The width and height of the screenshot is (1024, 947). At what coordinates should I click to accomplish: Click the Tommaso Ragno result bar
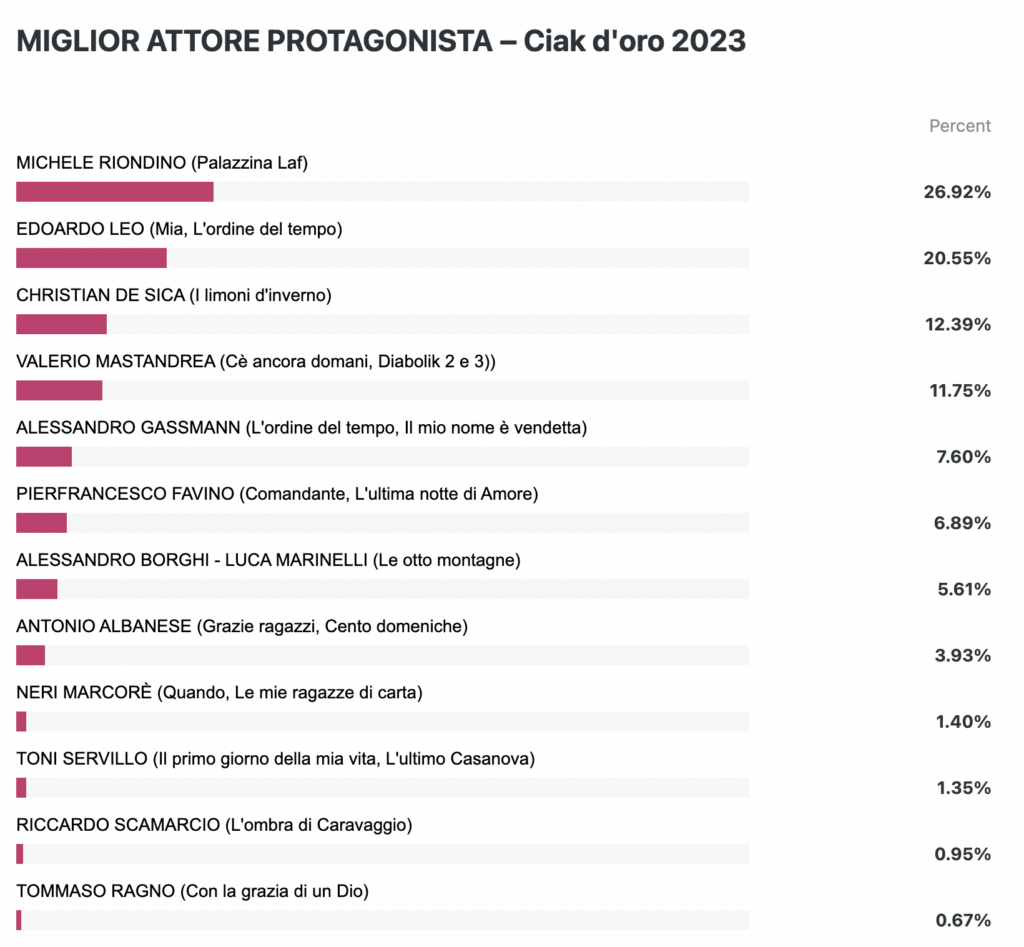(x=383, y=920)
